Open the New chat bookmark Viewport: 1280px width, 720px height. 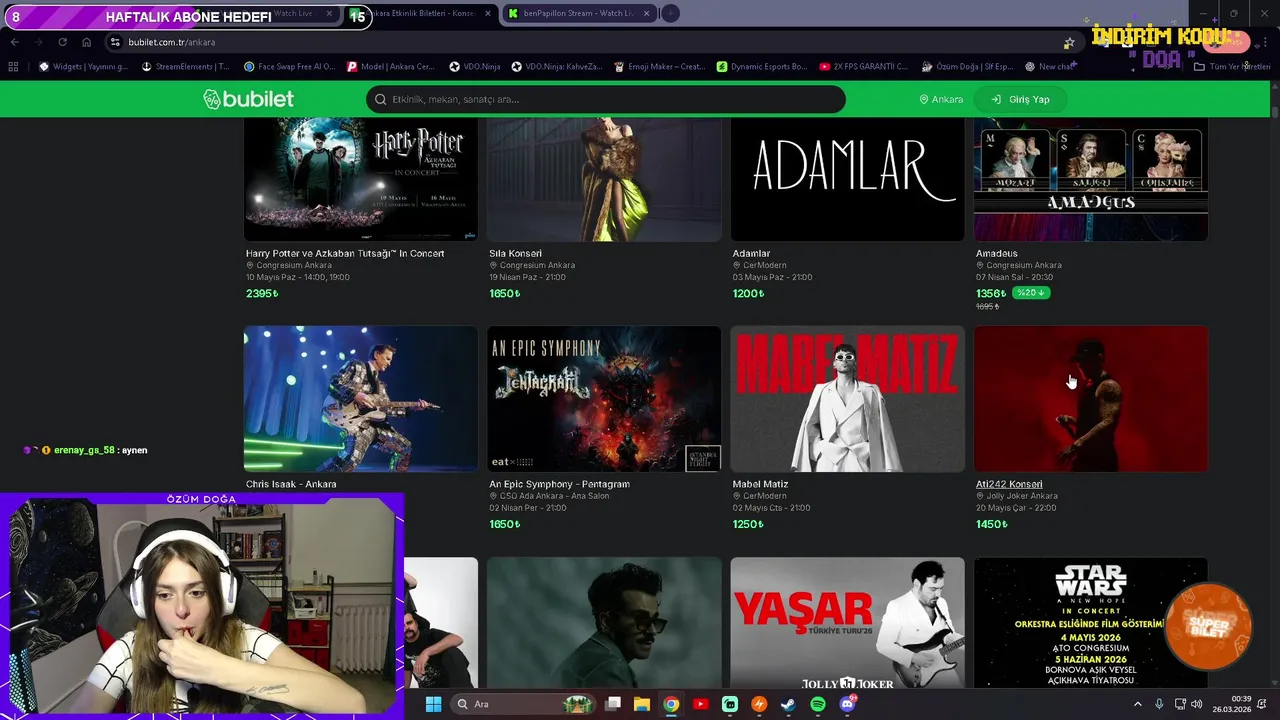(x=1050, y=67)
